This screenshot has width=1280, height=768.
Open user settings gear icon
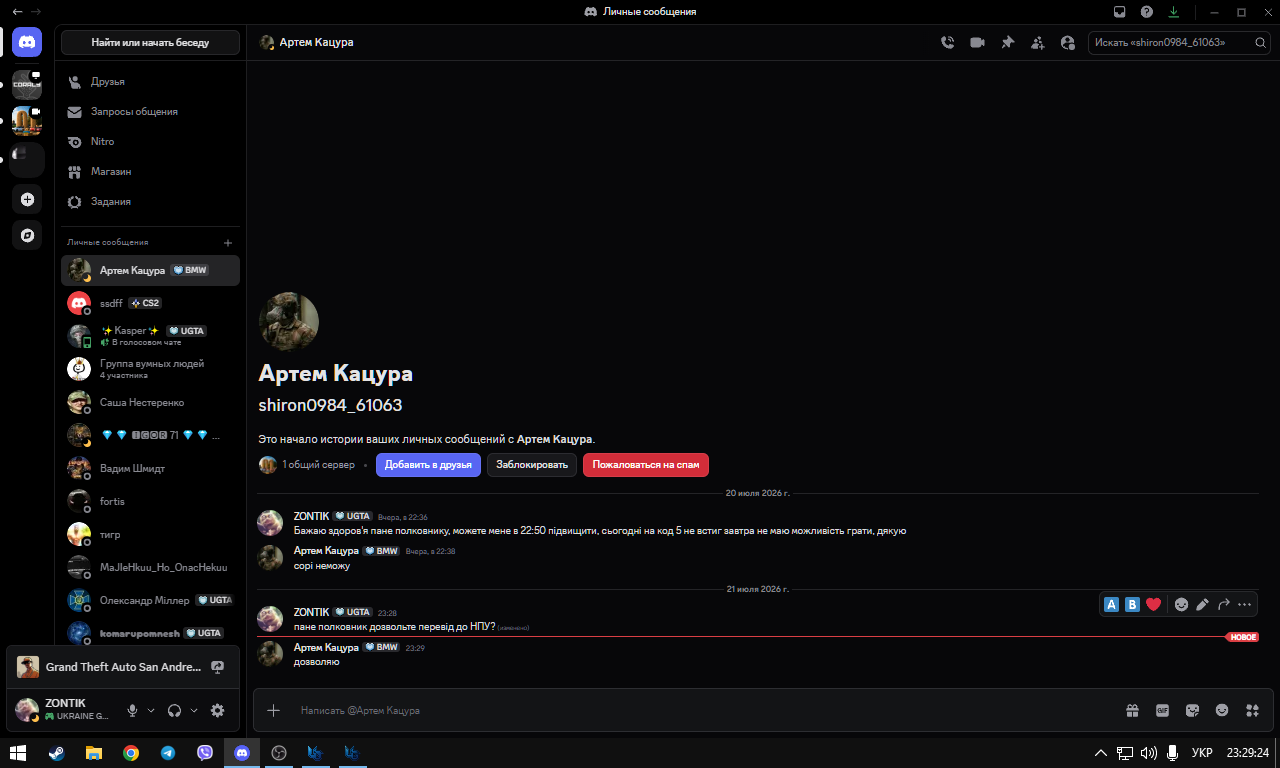(x=217, y=710)
